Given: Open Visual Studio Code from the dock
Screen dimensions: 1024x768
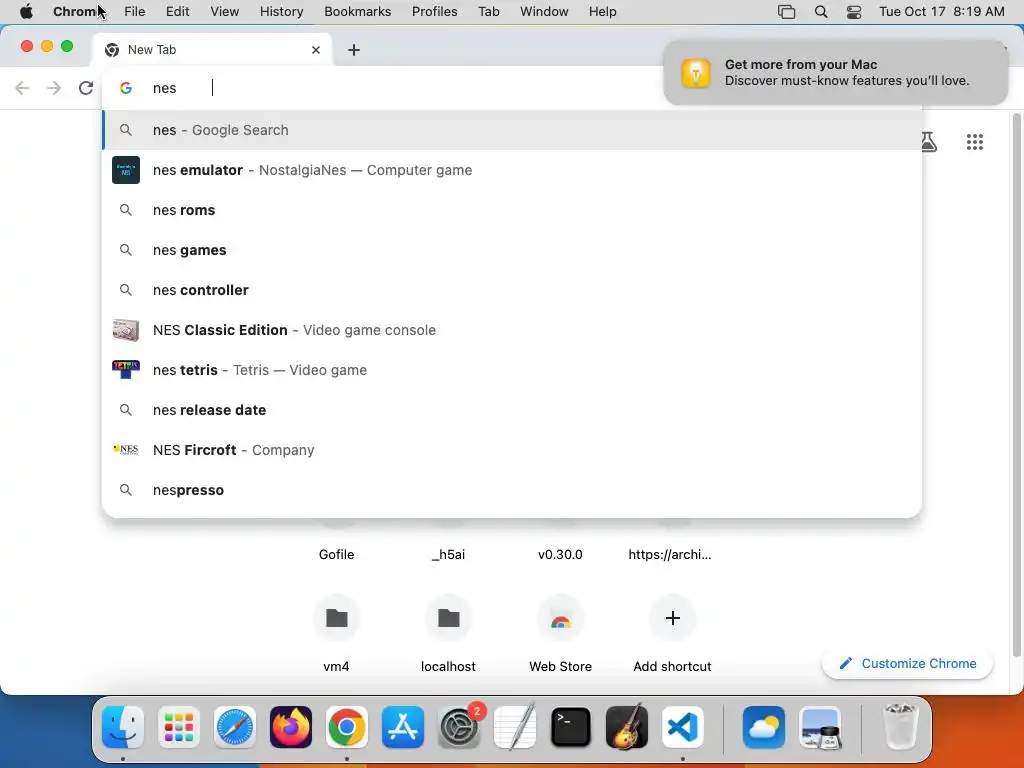Looking at the screenshot, I should [682, 727].
